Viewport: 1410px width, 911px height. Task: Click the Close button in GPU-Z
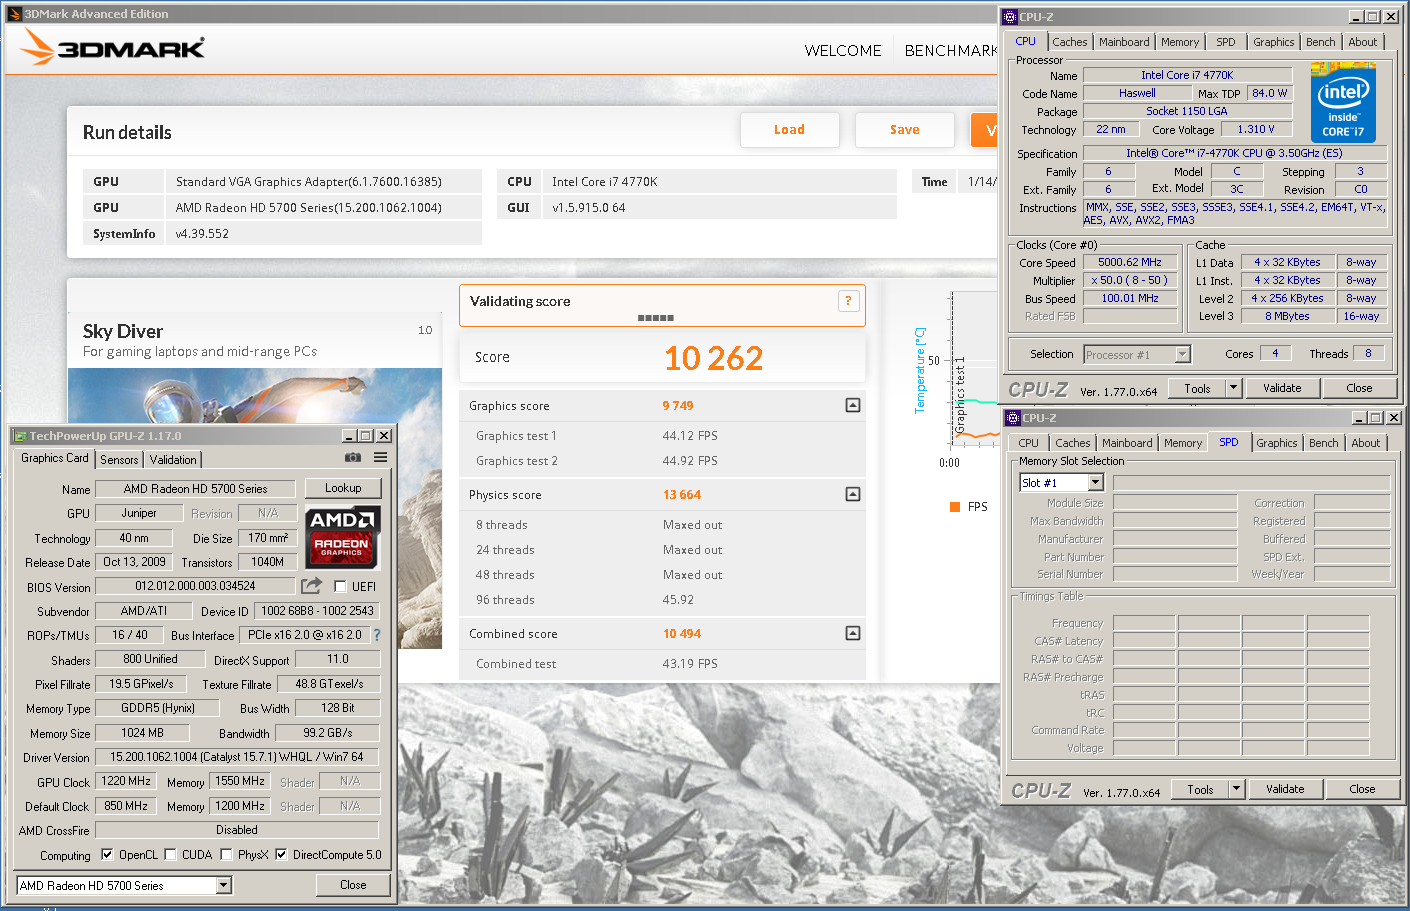pyautogui.click(x=353, y=885)
